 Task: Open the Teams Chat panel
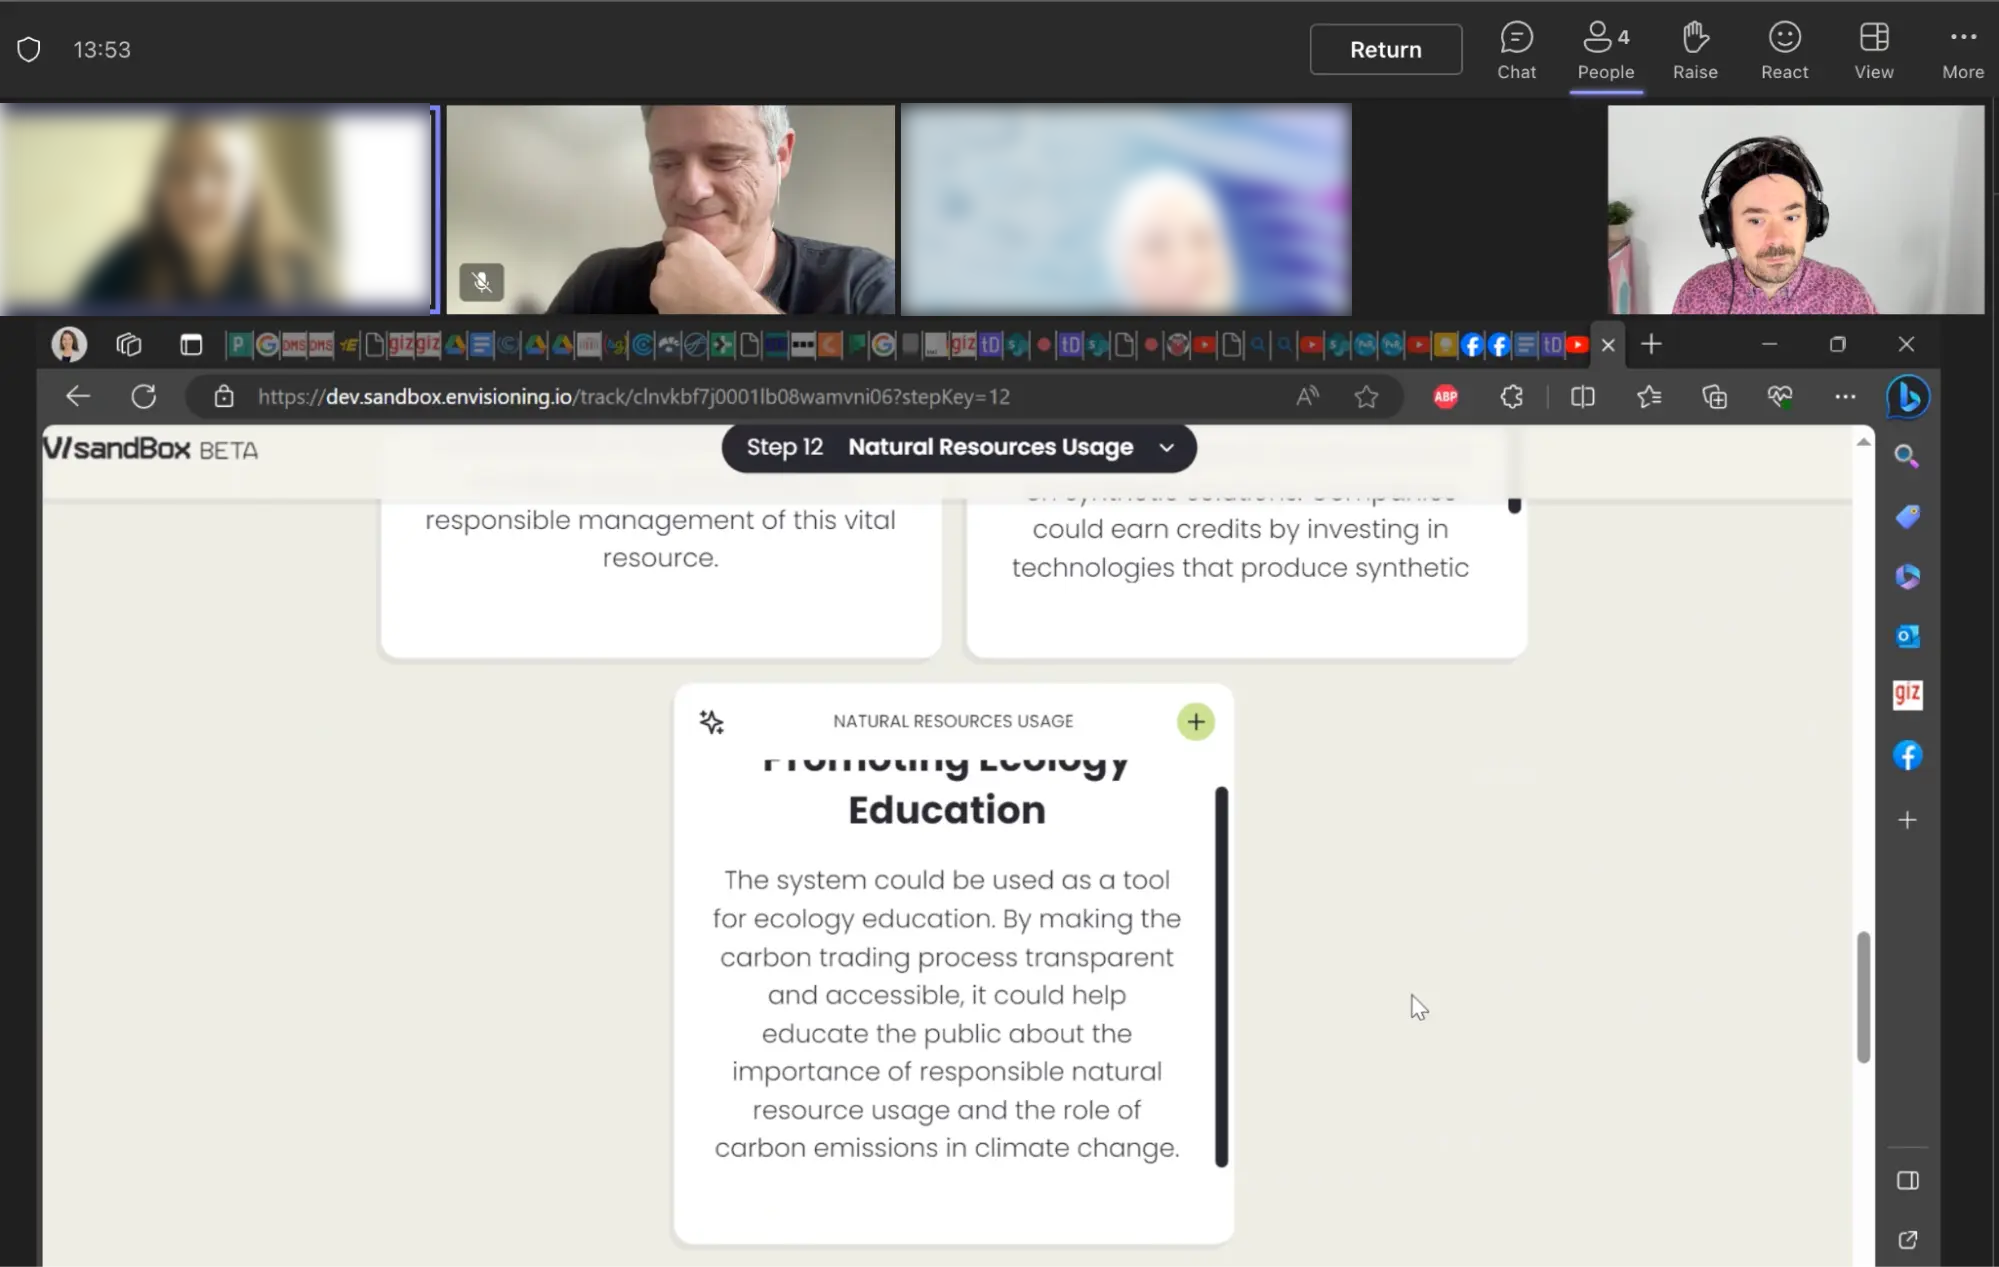(1516, 50)
